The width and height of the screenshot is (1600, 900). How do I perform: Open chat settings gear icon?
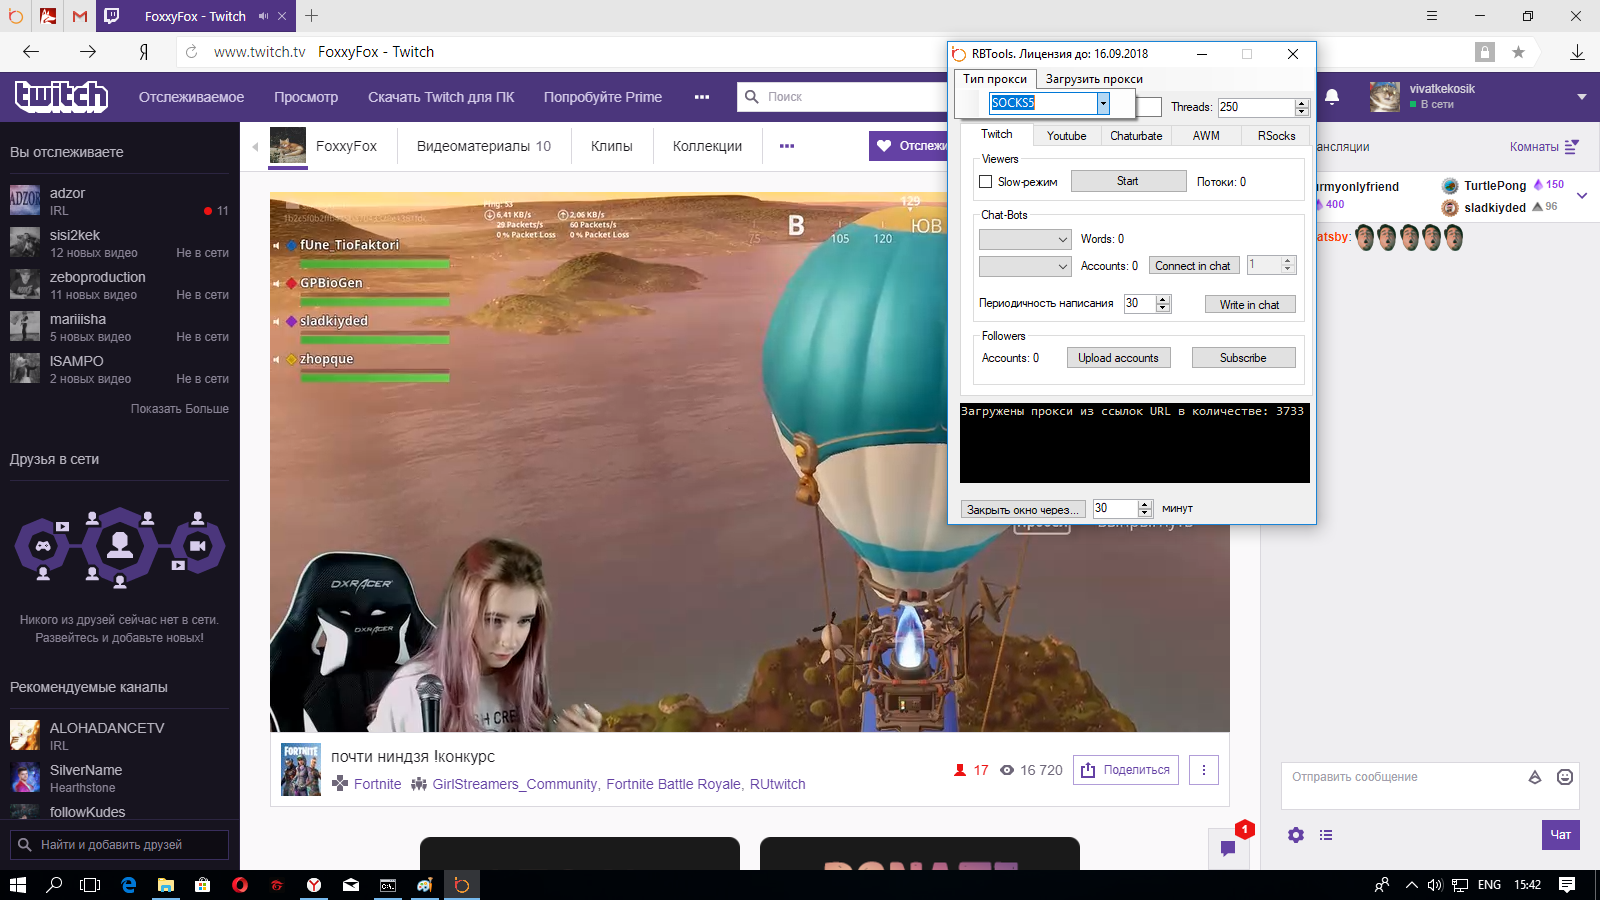1296,835
